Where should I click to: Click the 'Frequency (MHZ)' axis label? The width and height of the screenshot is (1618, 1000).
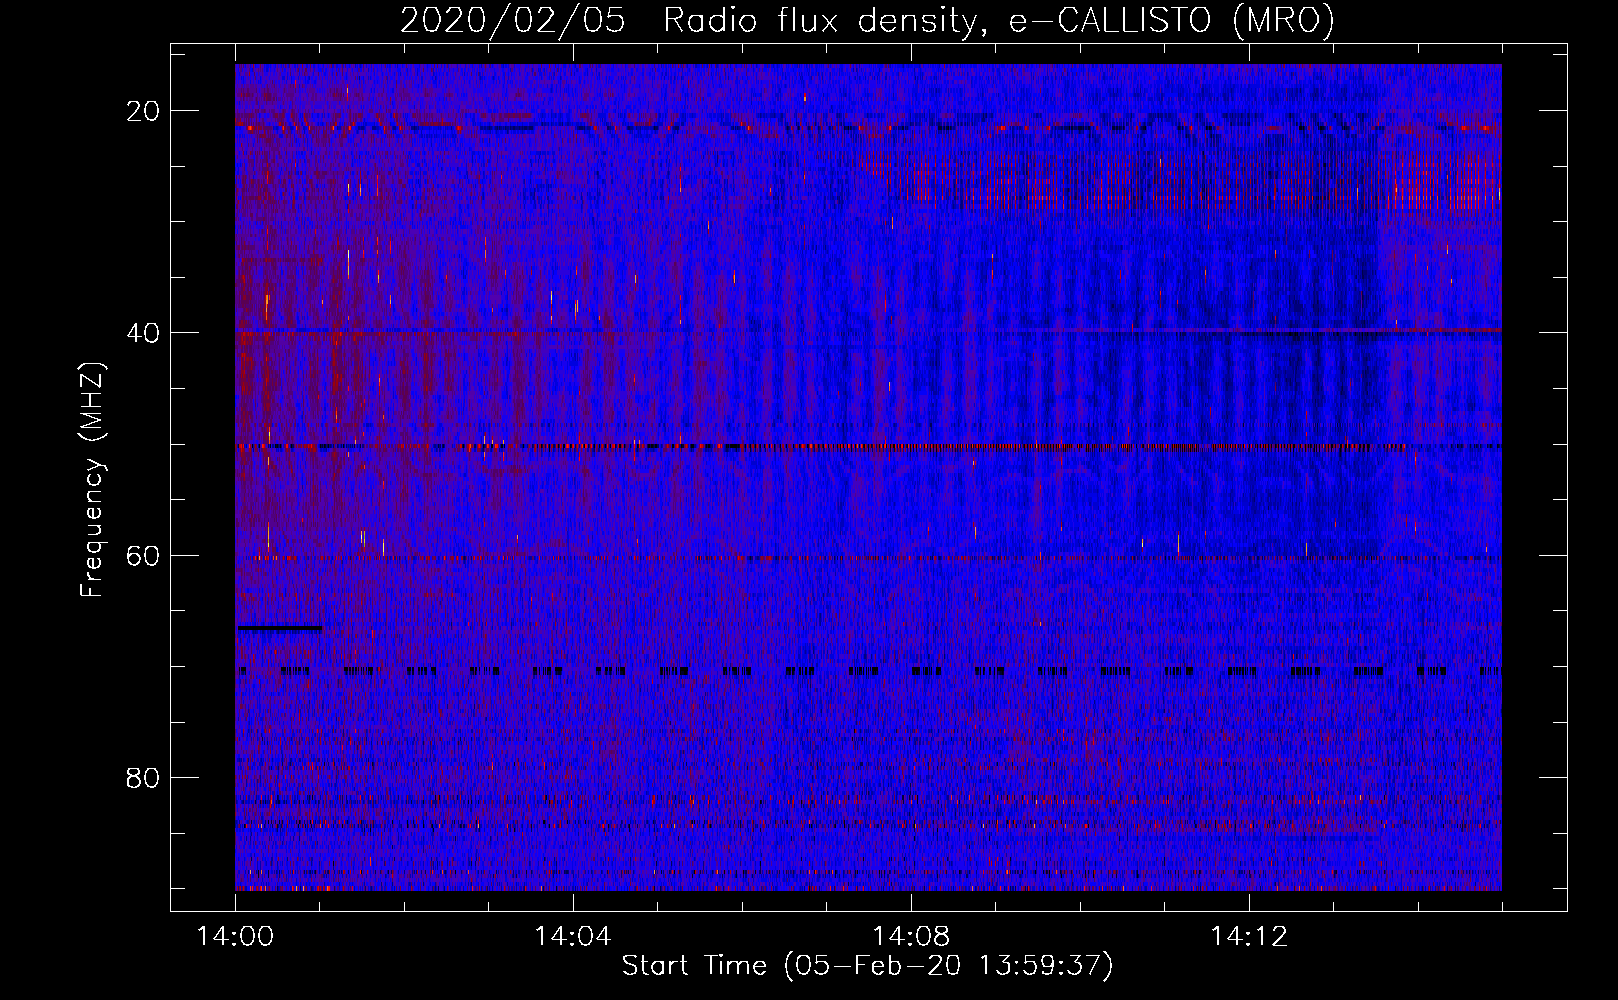coord(92,481)
